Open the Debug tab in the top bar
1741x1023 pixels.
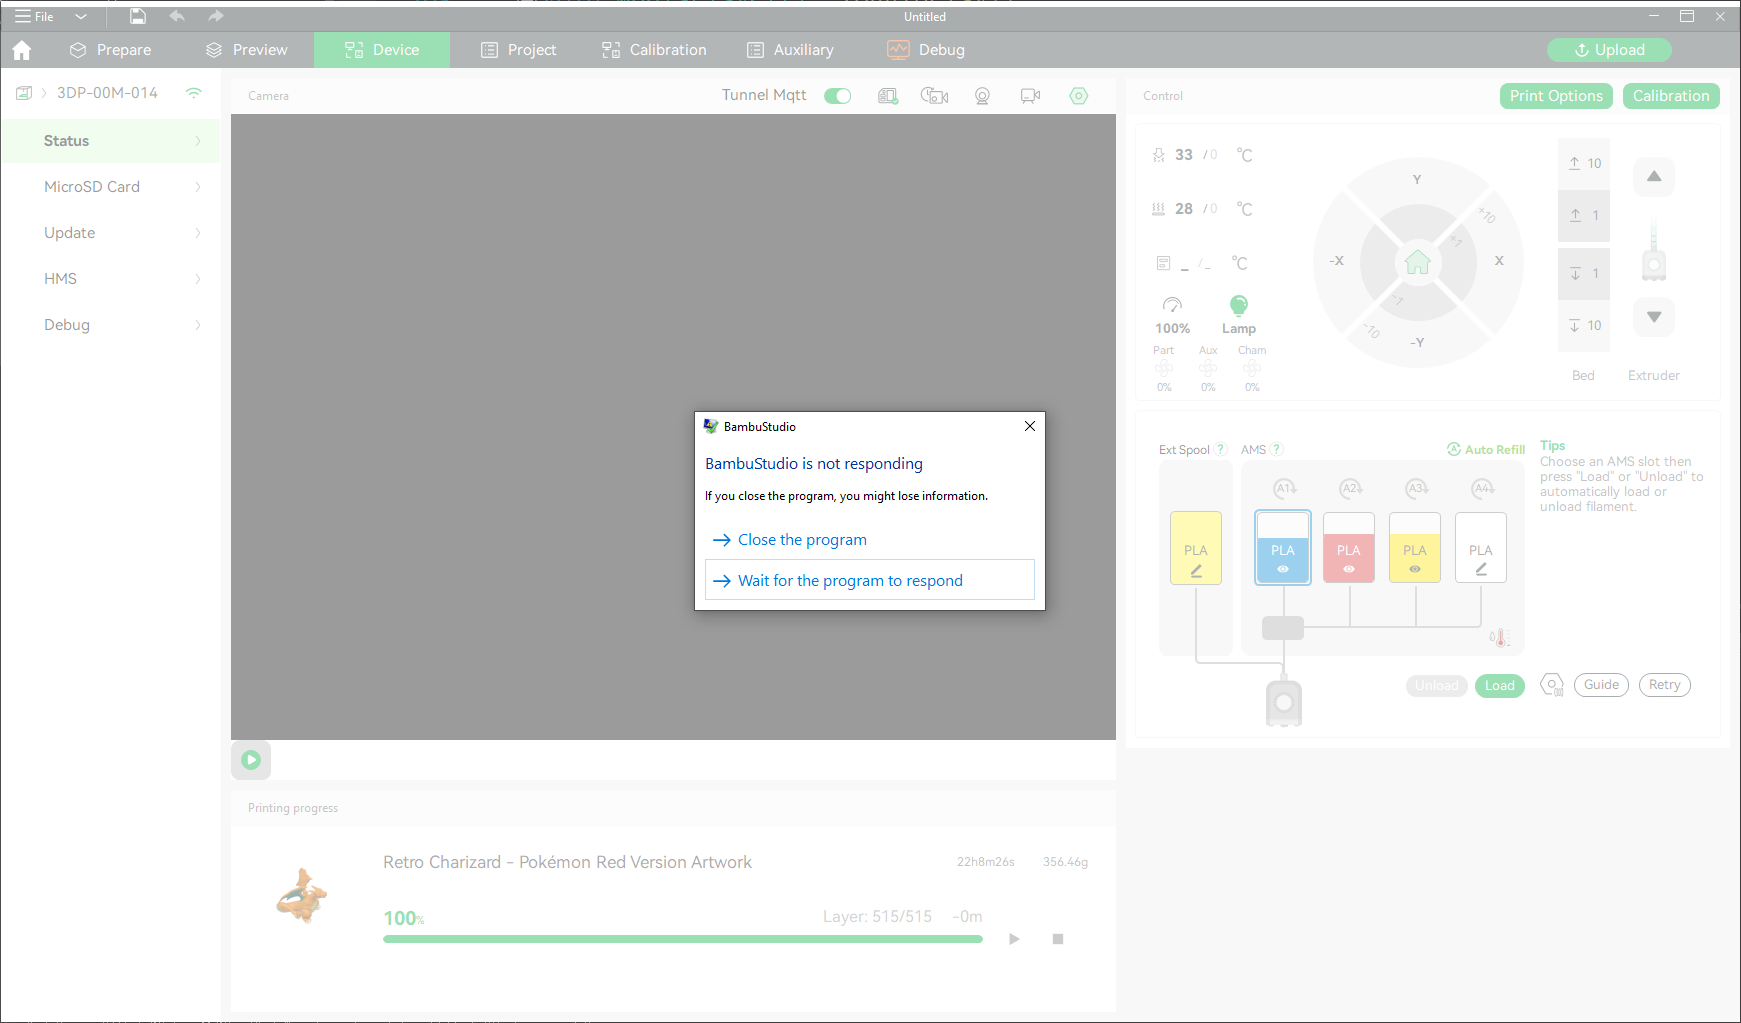[x=926, y=50]
